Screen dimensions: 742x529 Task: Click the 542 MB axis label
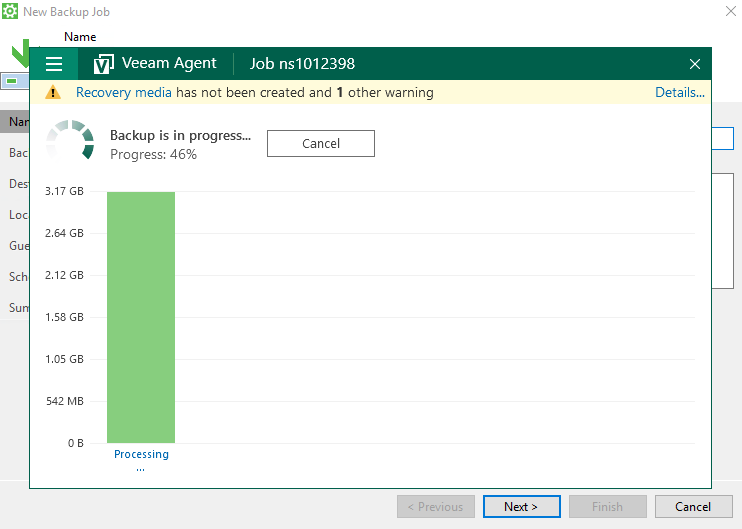pyautogui.click(x=65, y=401)
